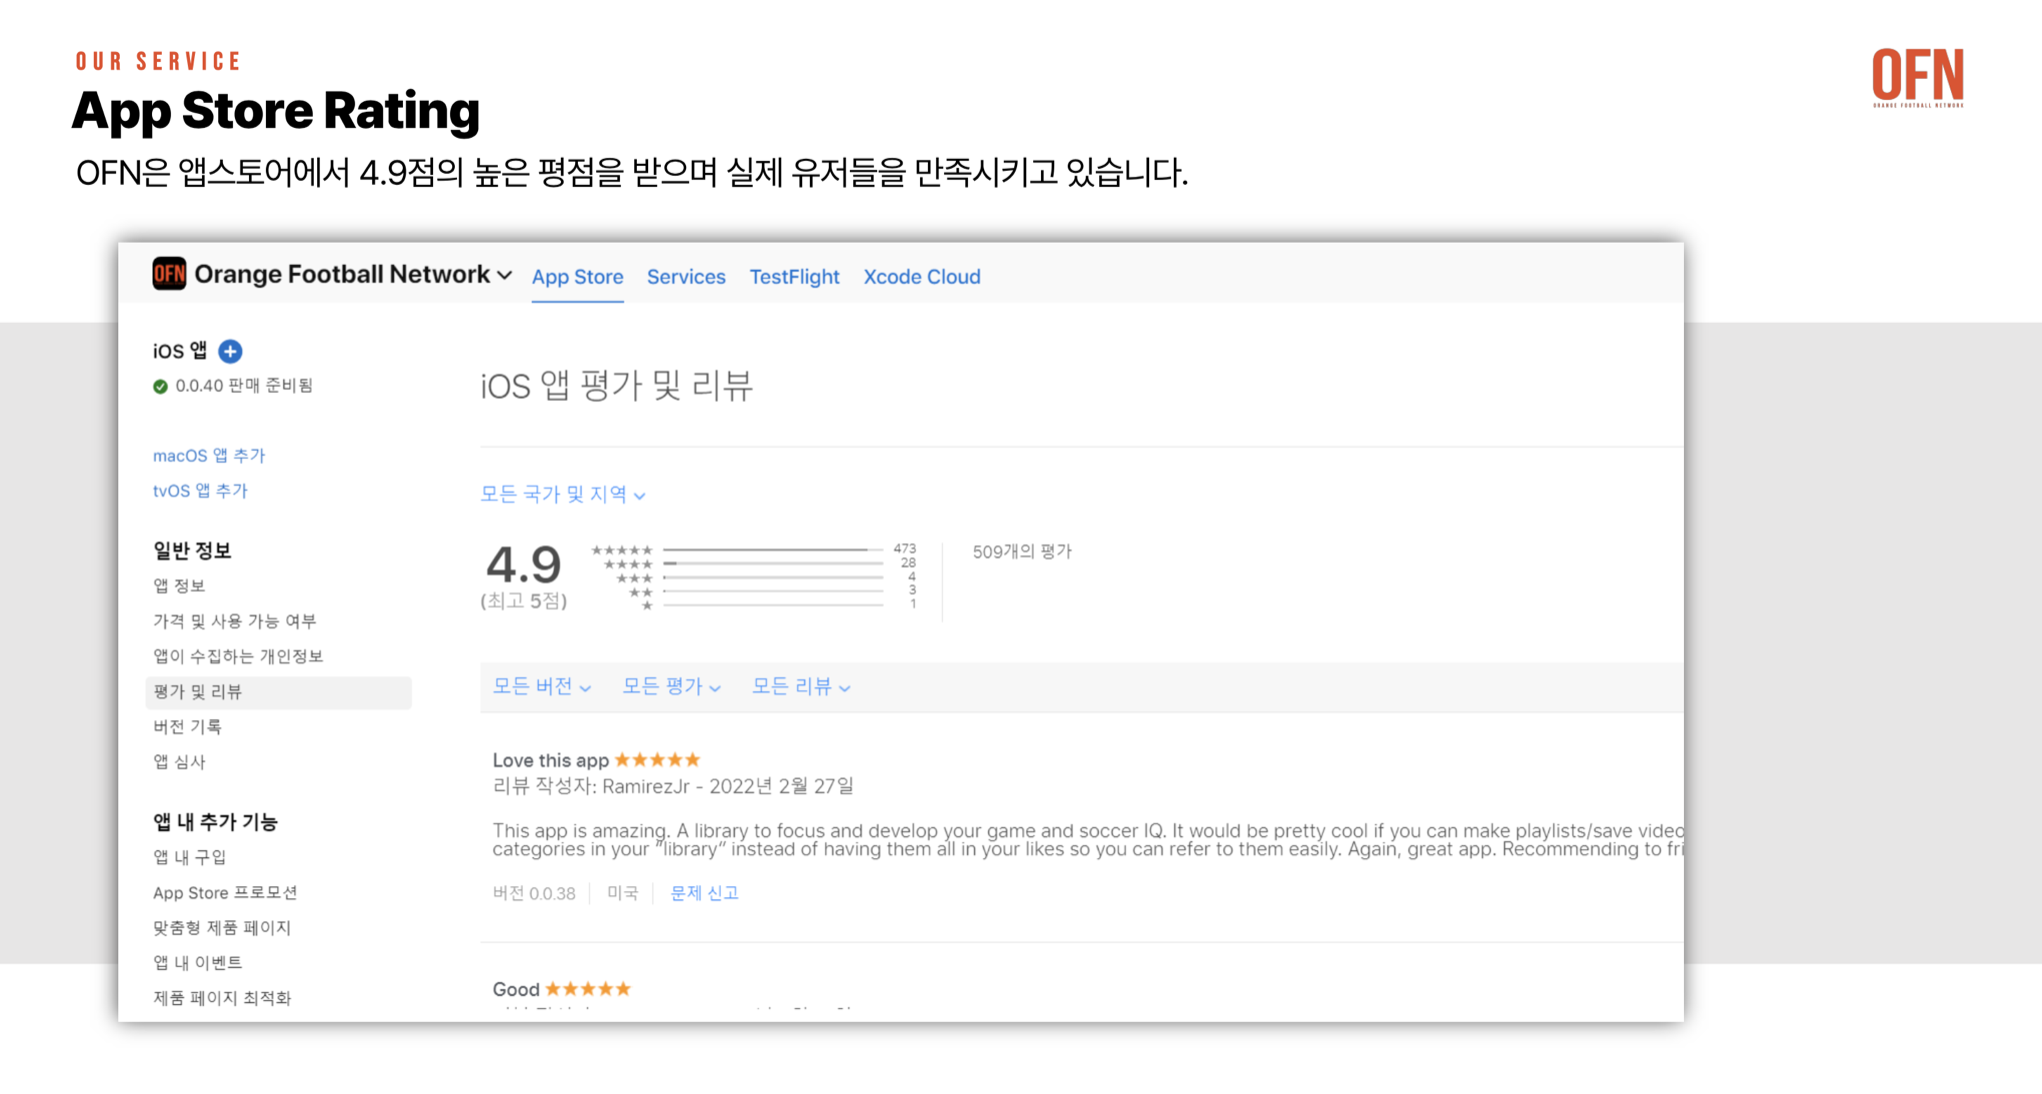Select 가격 및 사용 가능 여부 in sidebar
Image resolution: width=2042 pixels, height=1094 pixels.
(235, 621)
